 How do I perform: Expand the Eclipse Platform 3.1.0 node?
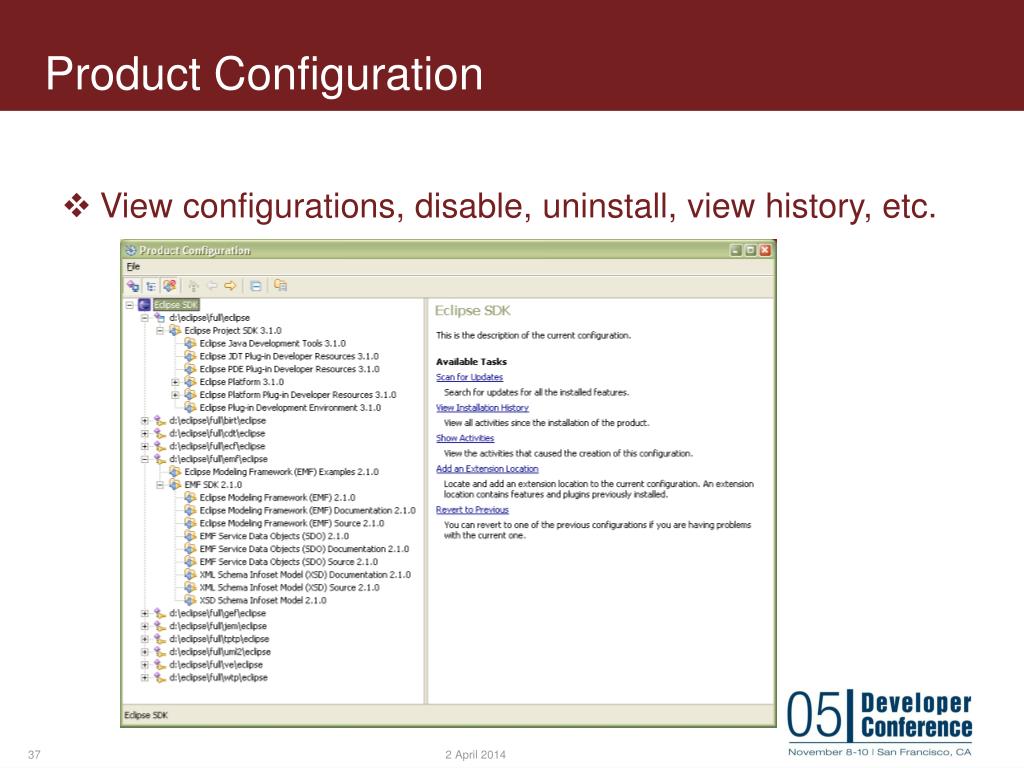(x=175, y=382)
